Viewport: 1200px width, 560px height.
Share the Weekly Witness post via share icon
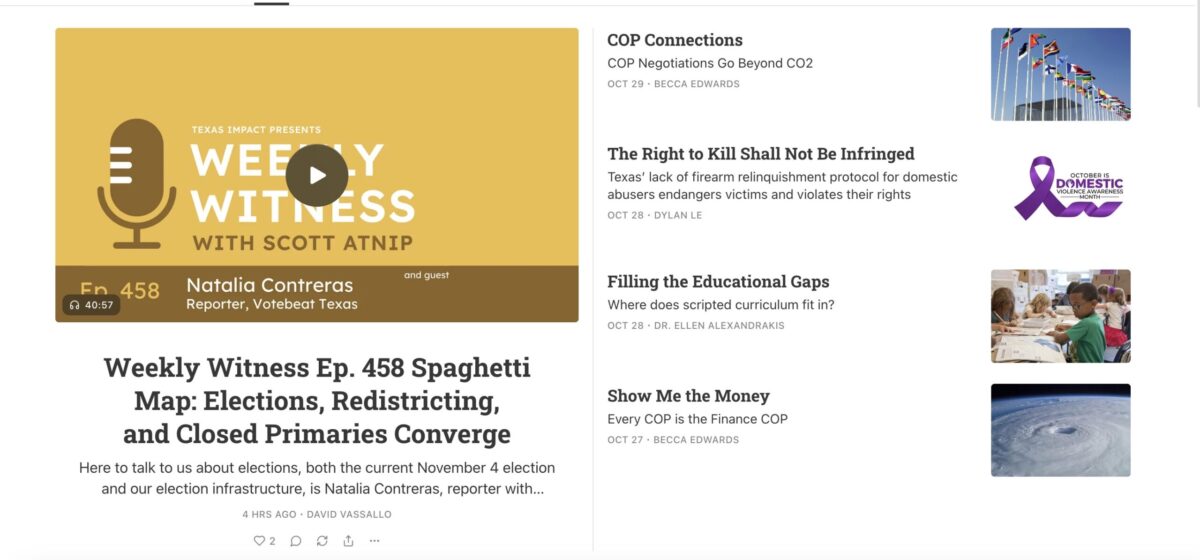click(x=348, y=541)
